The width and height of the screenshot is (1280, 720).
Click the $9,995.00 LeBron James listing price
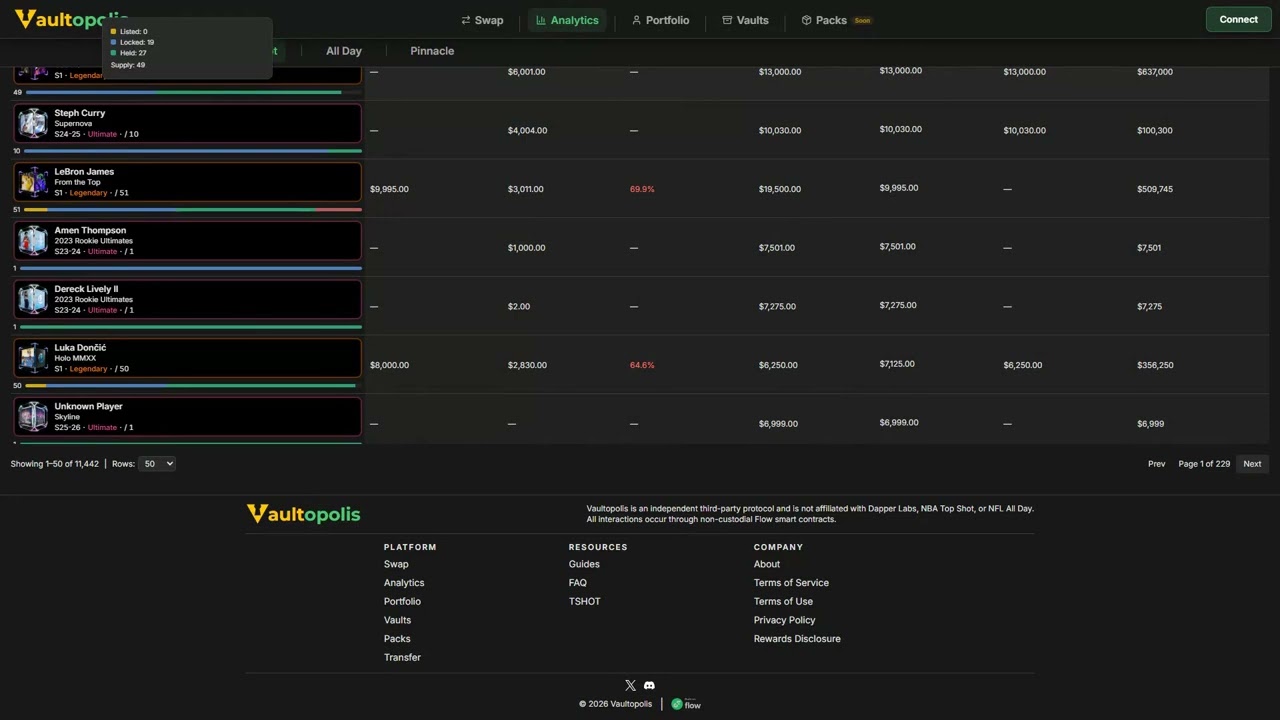click(x=389, y=189)
